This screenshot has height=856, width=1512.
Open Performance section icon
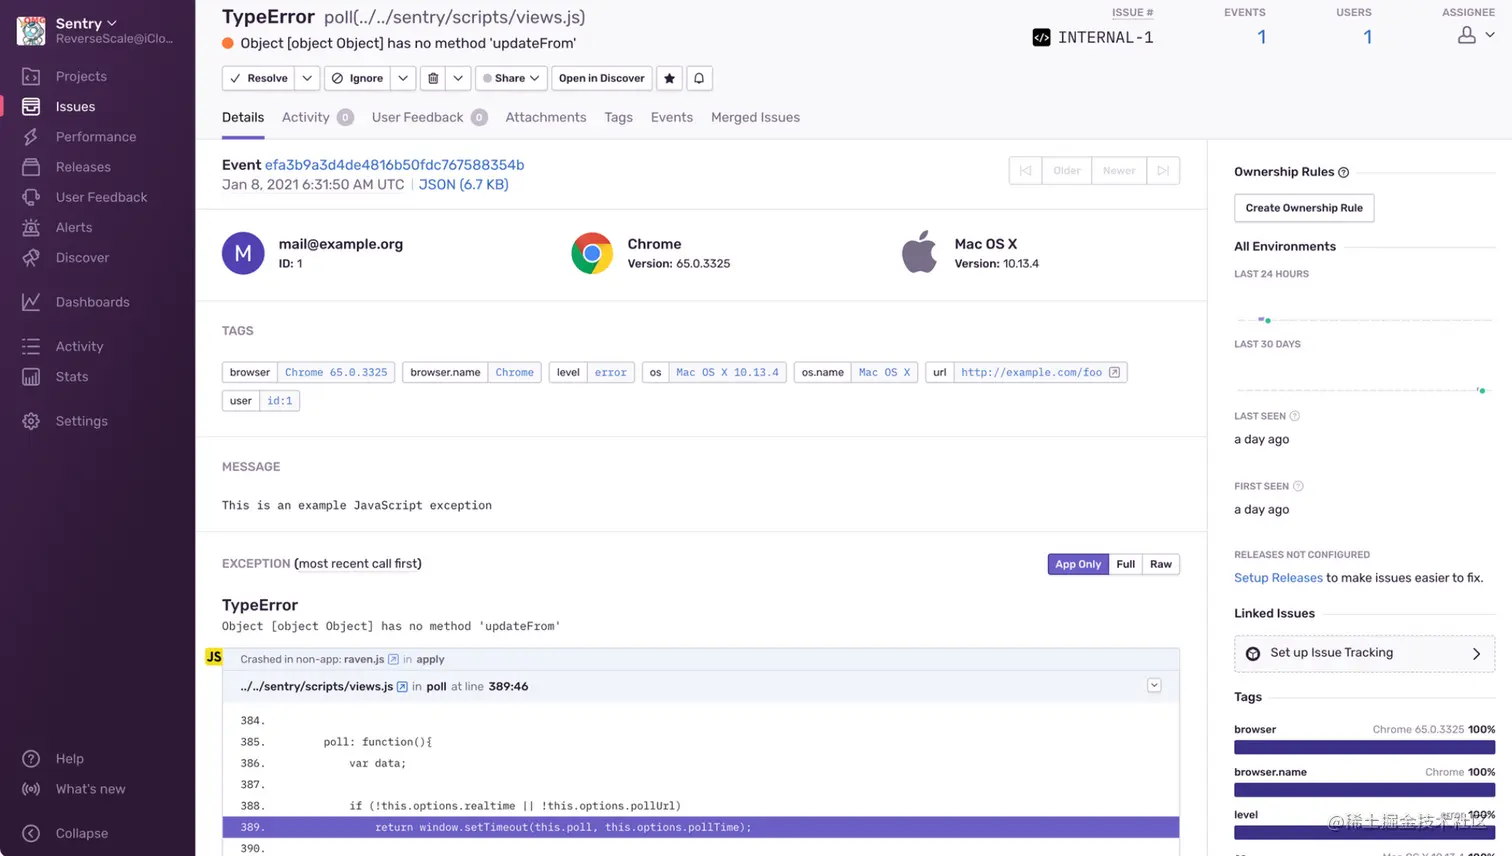pyautogui.click(x=31, y=137)
